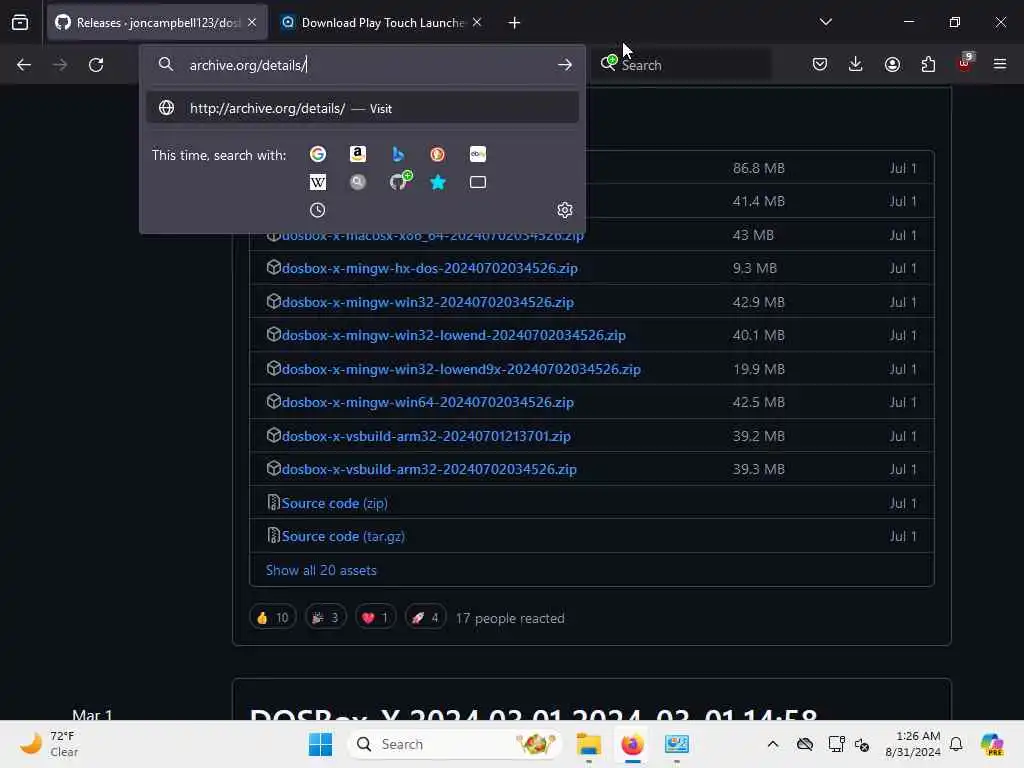
Task: Click the thumbs up reaction with 10
Action: click(273, 618)
